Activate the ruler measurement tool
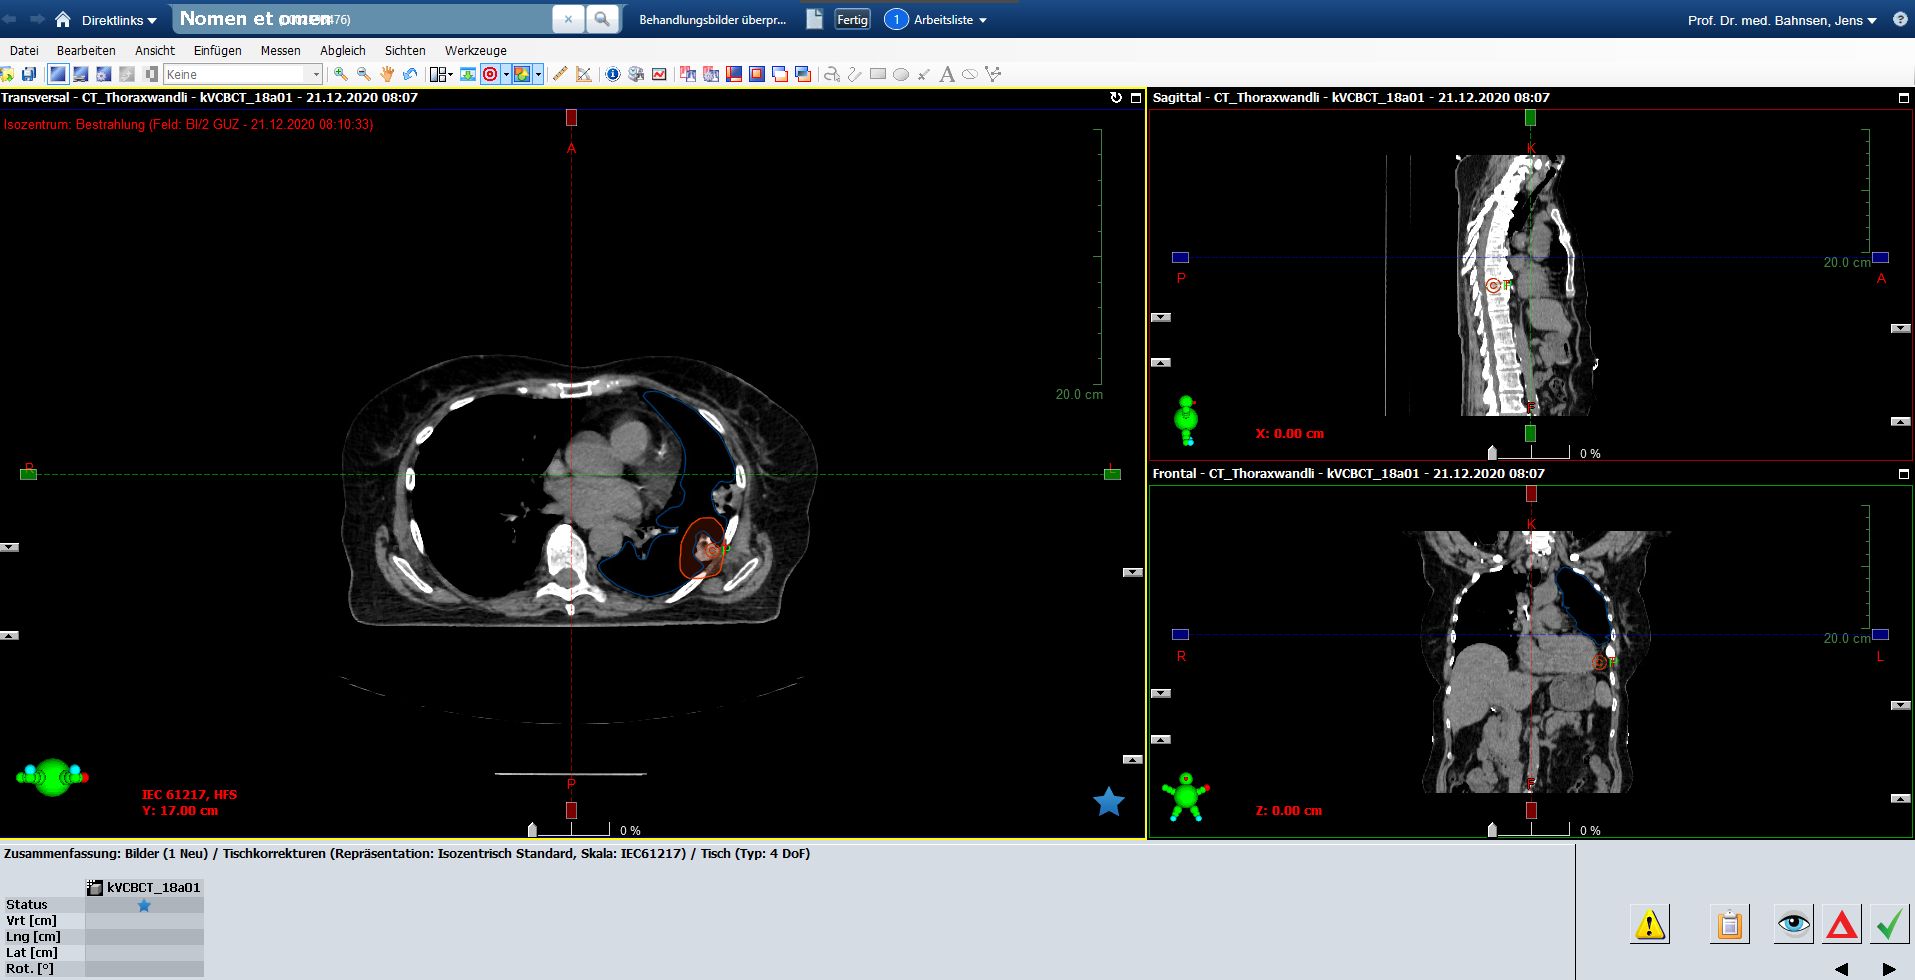The image size is (1915, 980). point(559,74)
